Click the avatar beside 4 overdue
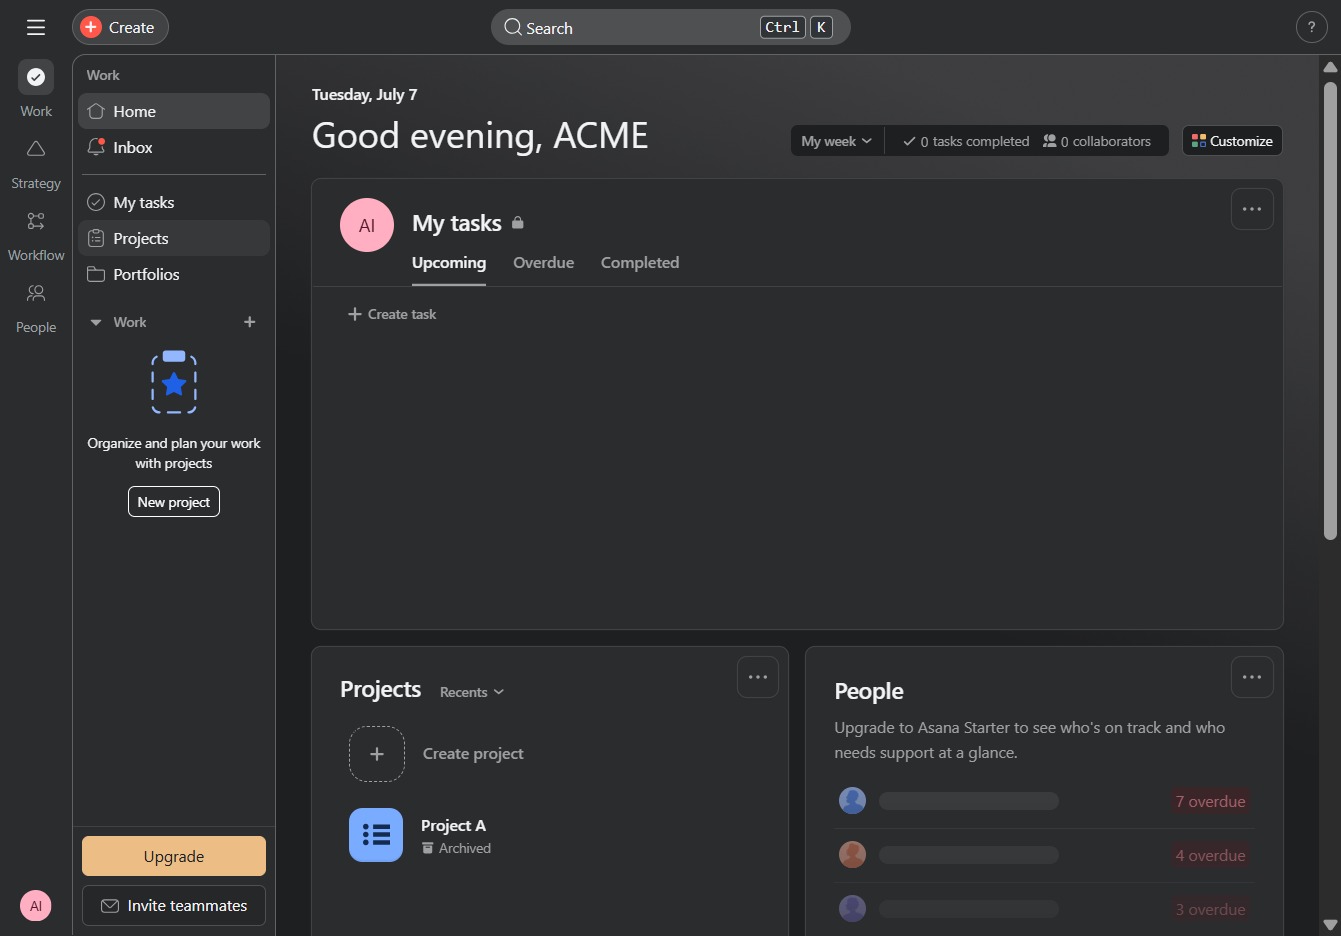 coord(852,855)
